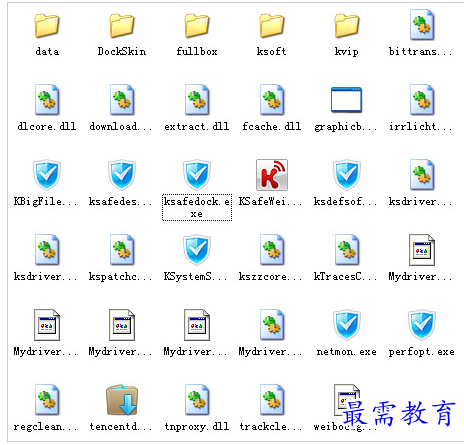The image size is (464, 445).
Task: Select the kszzcore file icon
Action: [272, 250]
